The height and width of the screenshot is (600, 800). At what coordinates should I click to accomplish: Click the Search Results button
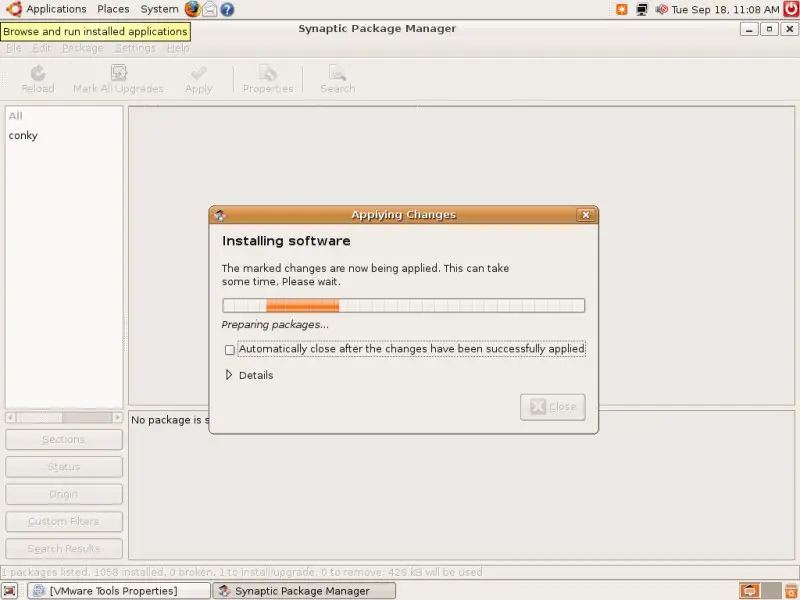click(64, 549)
